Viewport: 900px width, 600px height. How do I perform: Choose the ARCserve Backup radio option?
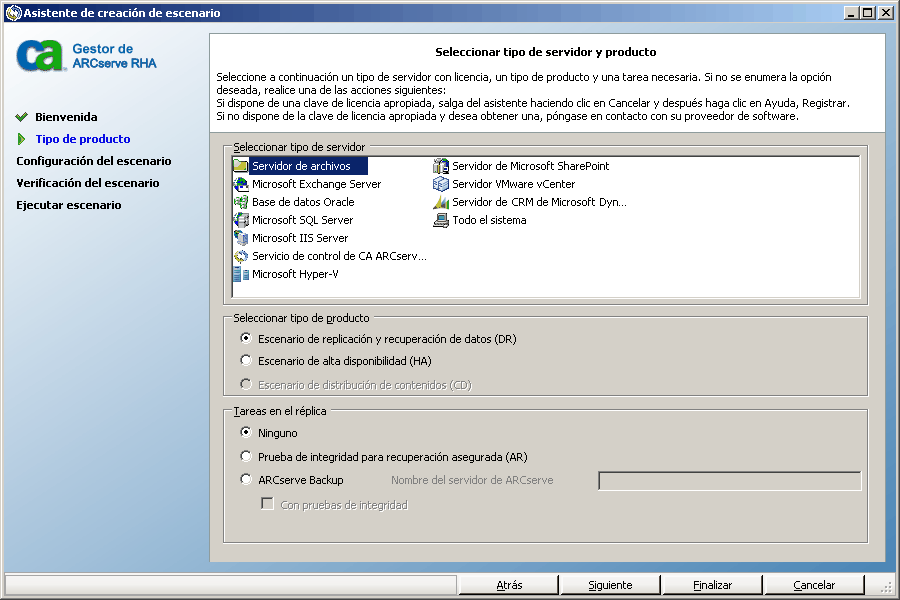point(246,479)
